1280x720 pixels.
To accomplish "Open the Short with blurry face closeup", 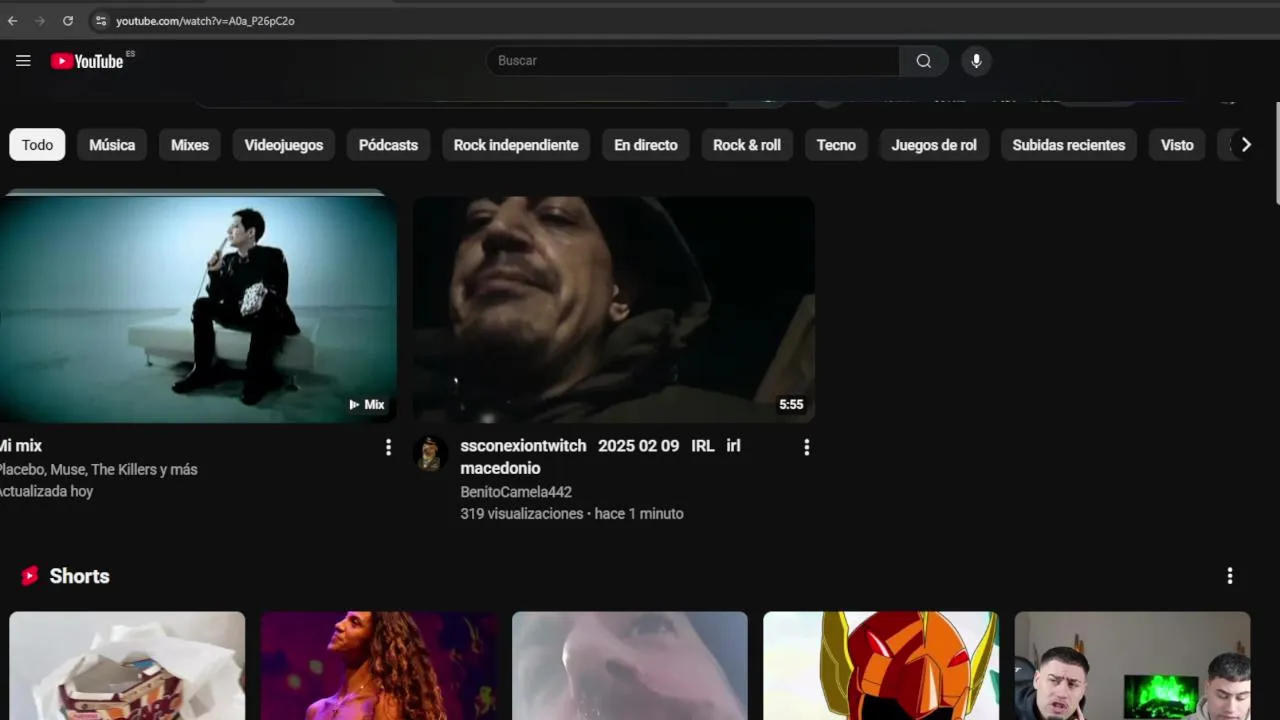I will (629, 666).
